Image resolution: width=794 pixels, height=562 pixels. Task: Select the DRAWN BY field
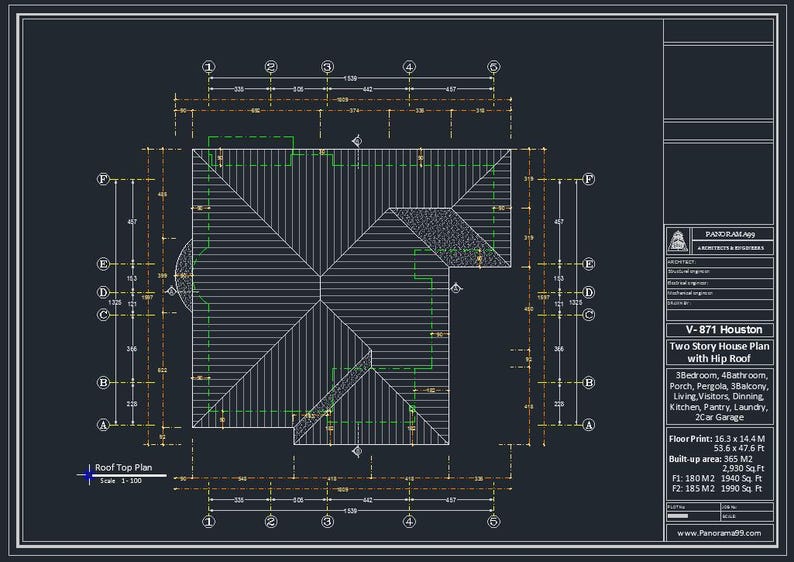(719, 303)
